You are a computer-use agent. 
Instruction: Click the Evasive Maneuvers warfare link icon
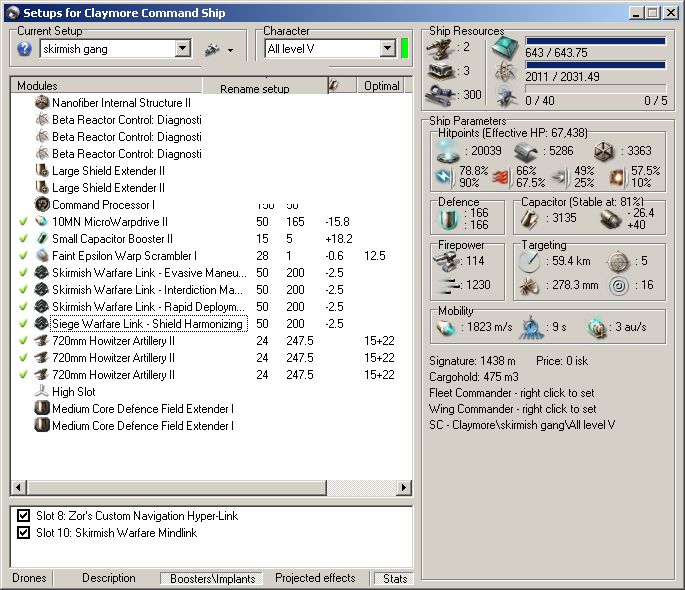pyautogui.click(x=42, y=273)
